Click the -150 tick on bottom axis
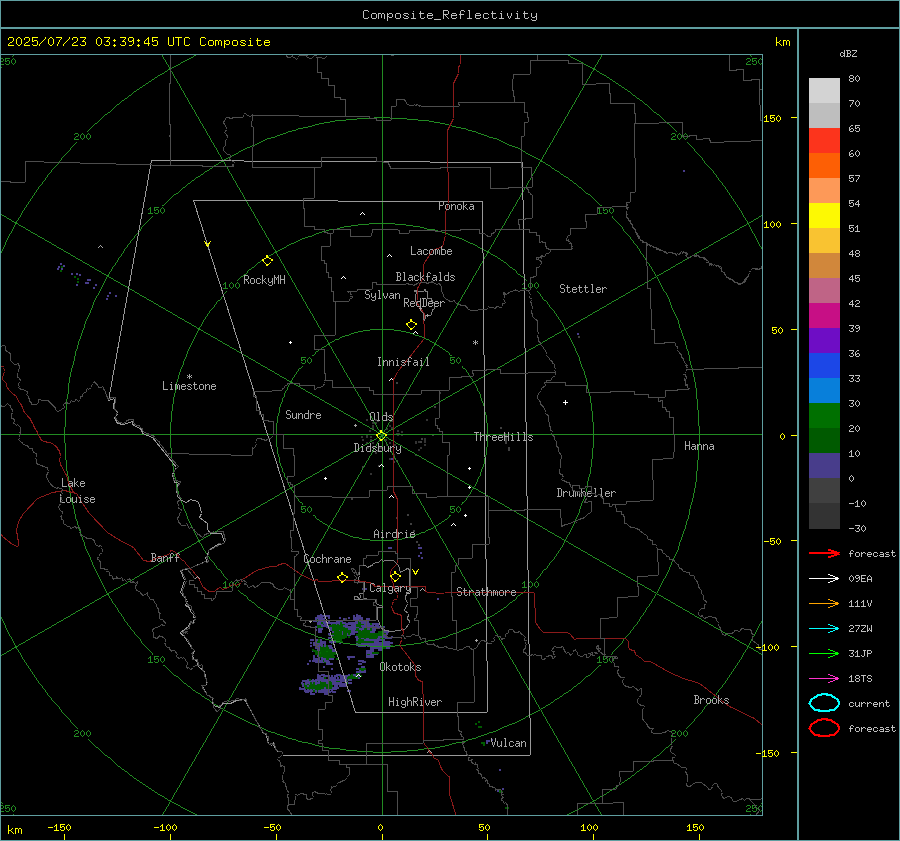The height and width of the screenshot is (841, 900). coord(59,827)
